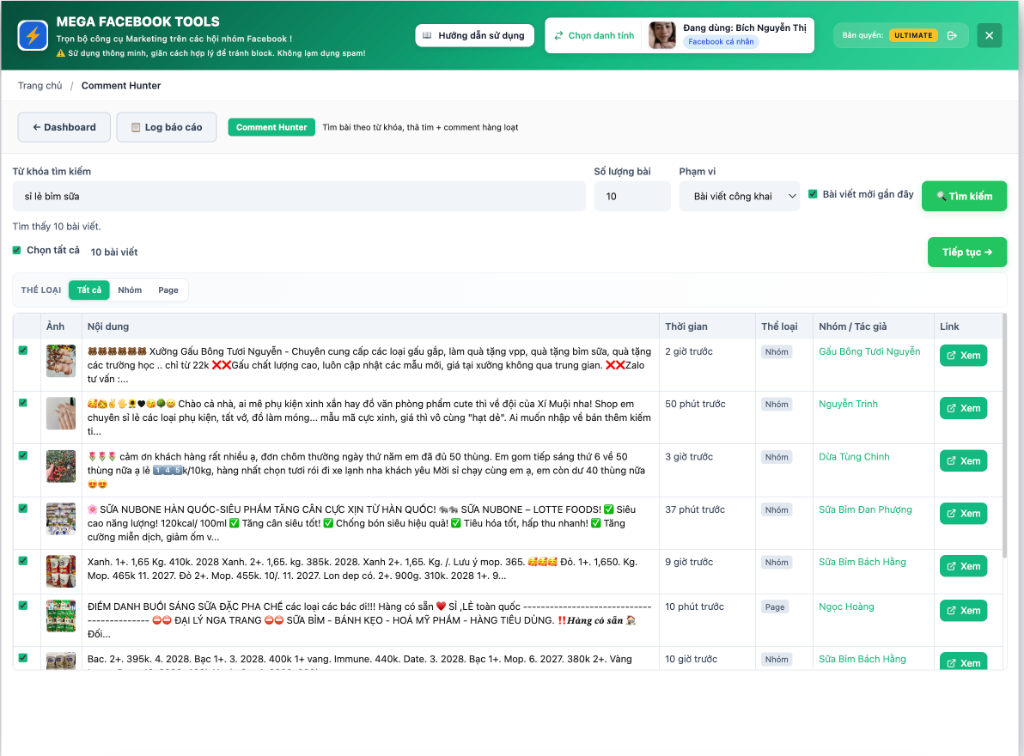Click text "37 phút trước"
1024x756 pixels.
[695, 510]
